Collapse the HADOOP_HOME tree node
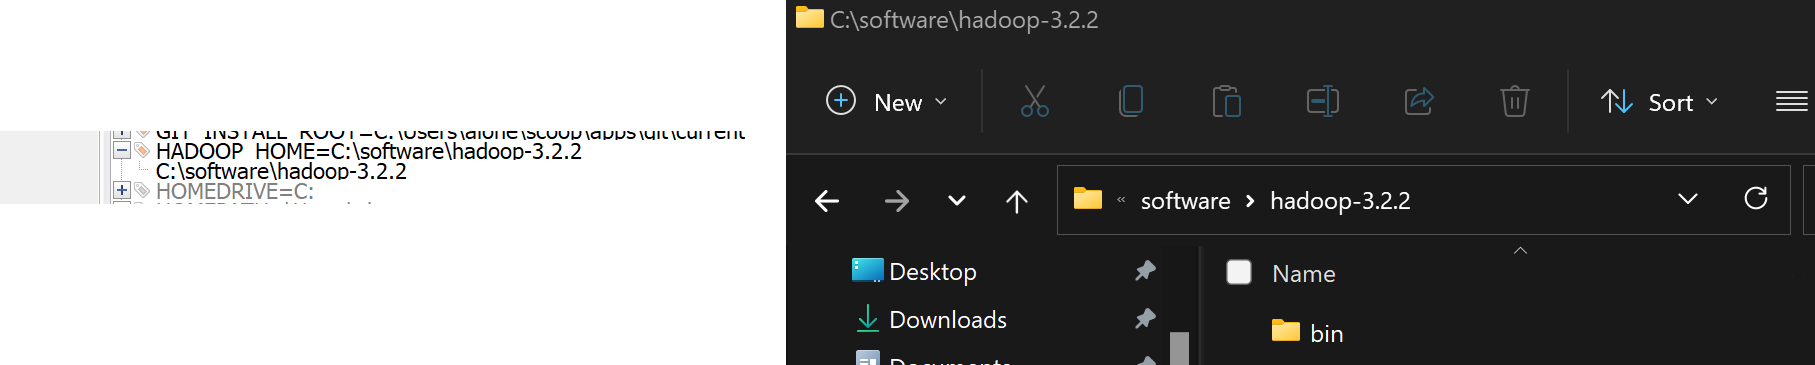1815x365 pixels. (x=122, y=151)
